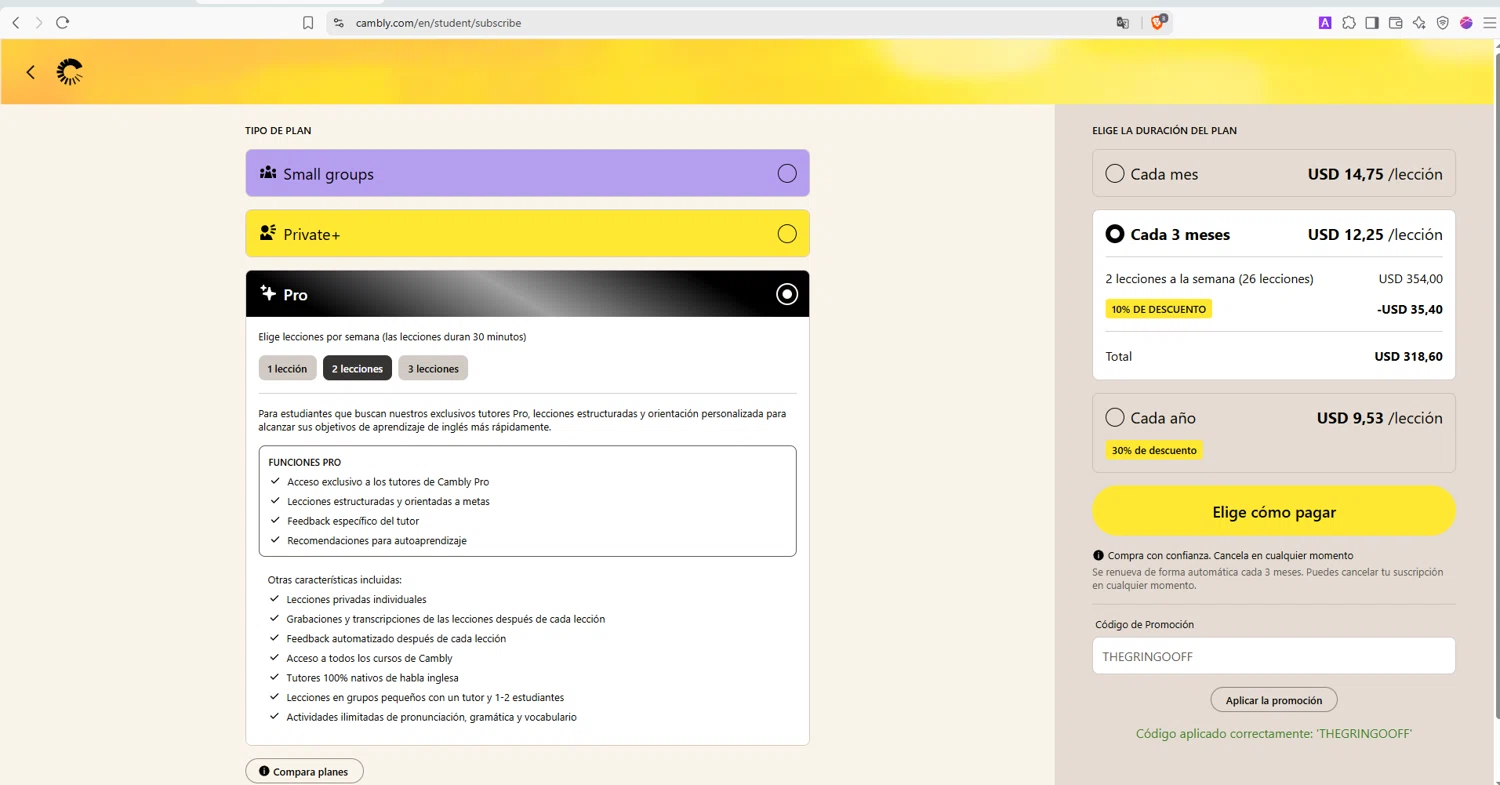The width and height of the screenshot is (1500, 785).
Task: Click the browser back arrow
Action: point(15,22)
